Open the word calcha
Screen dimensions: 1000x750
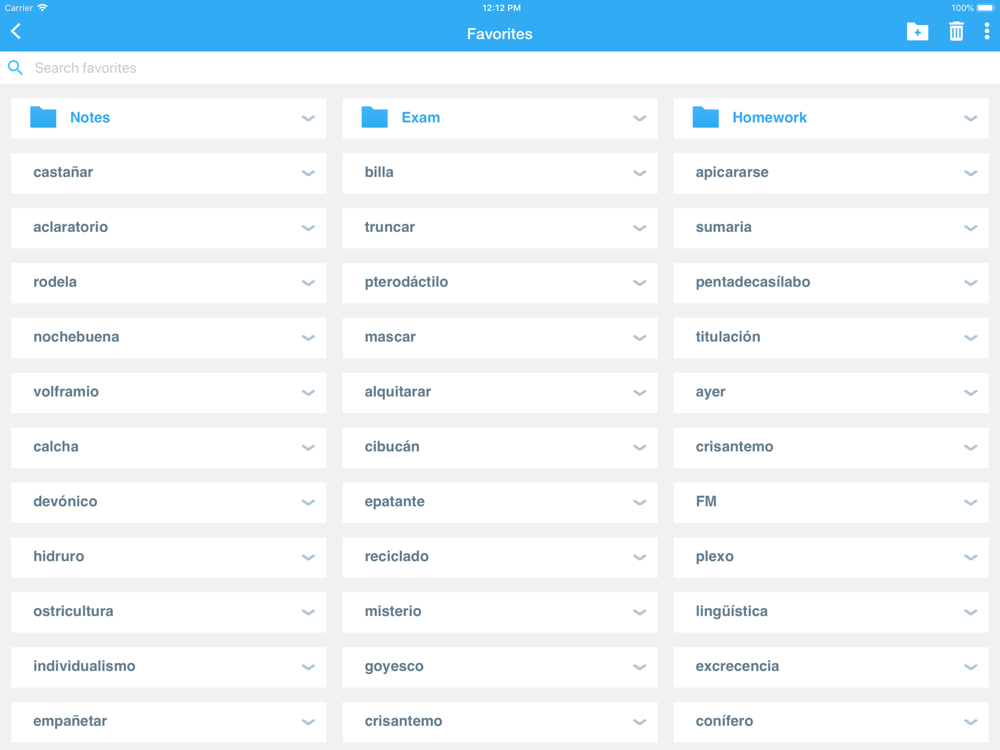(x=56, y=446)
